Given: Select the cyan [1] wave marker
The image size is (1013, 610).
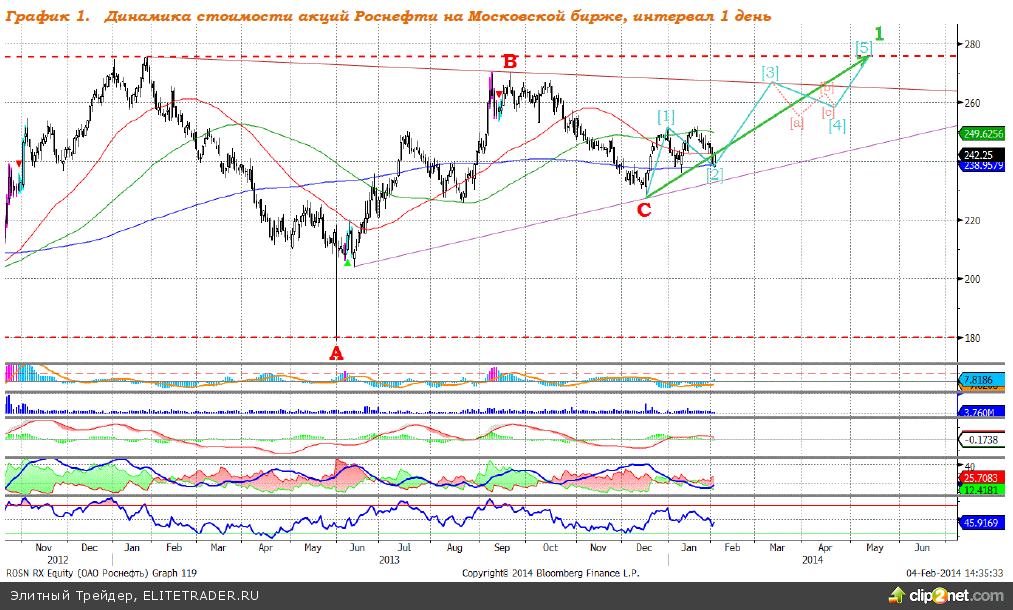Looking at the screenshot, I should pos(666,116).
